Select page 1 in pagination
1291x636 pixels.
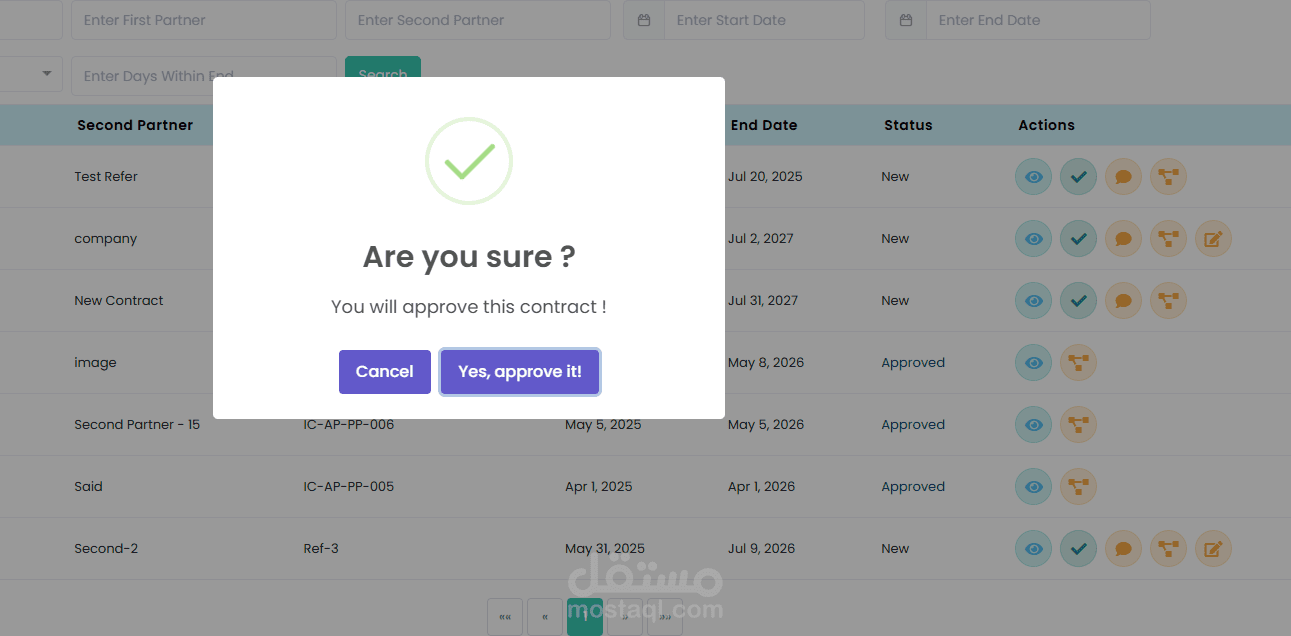(584, 617)
